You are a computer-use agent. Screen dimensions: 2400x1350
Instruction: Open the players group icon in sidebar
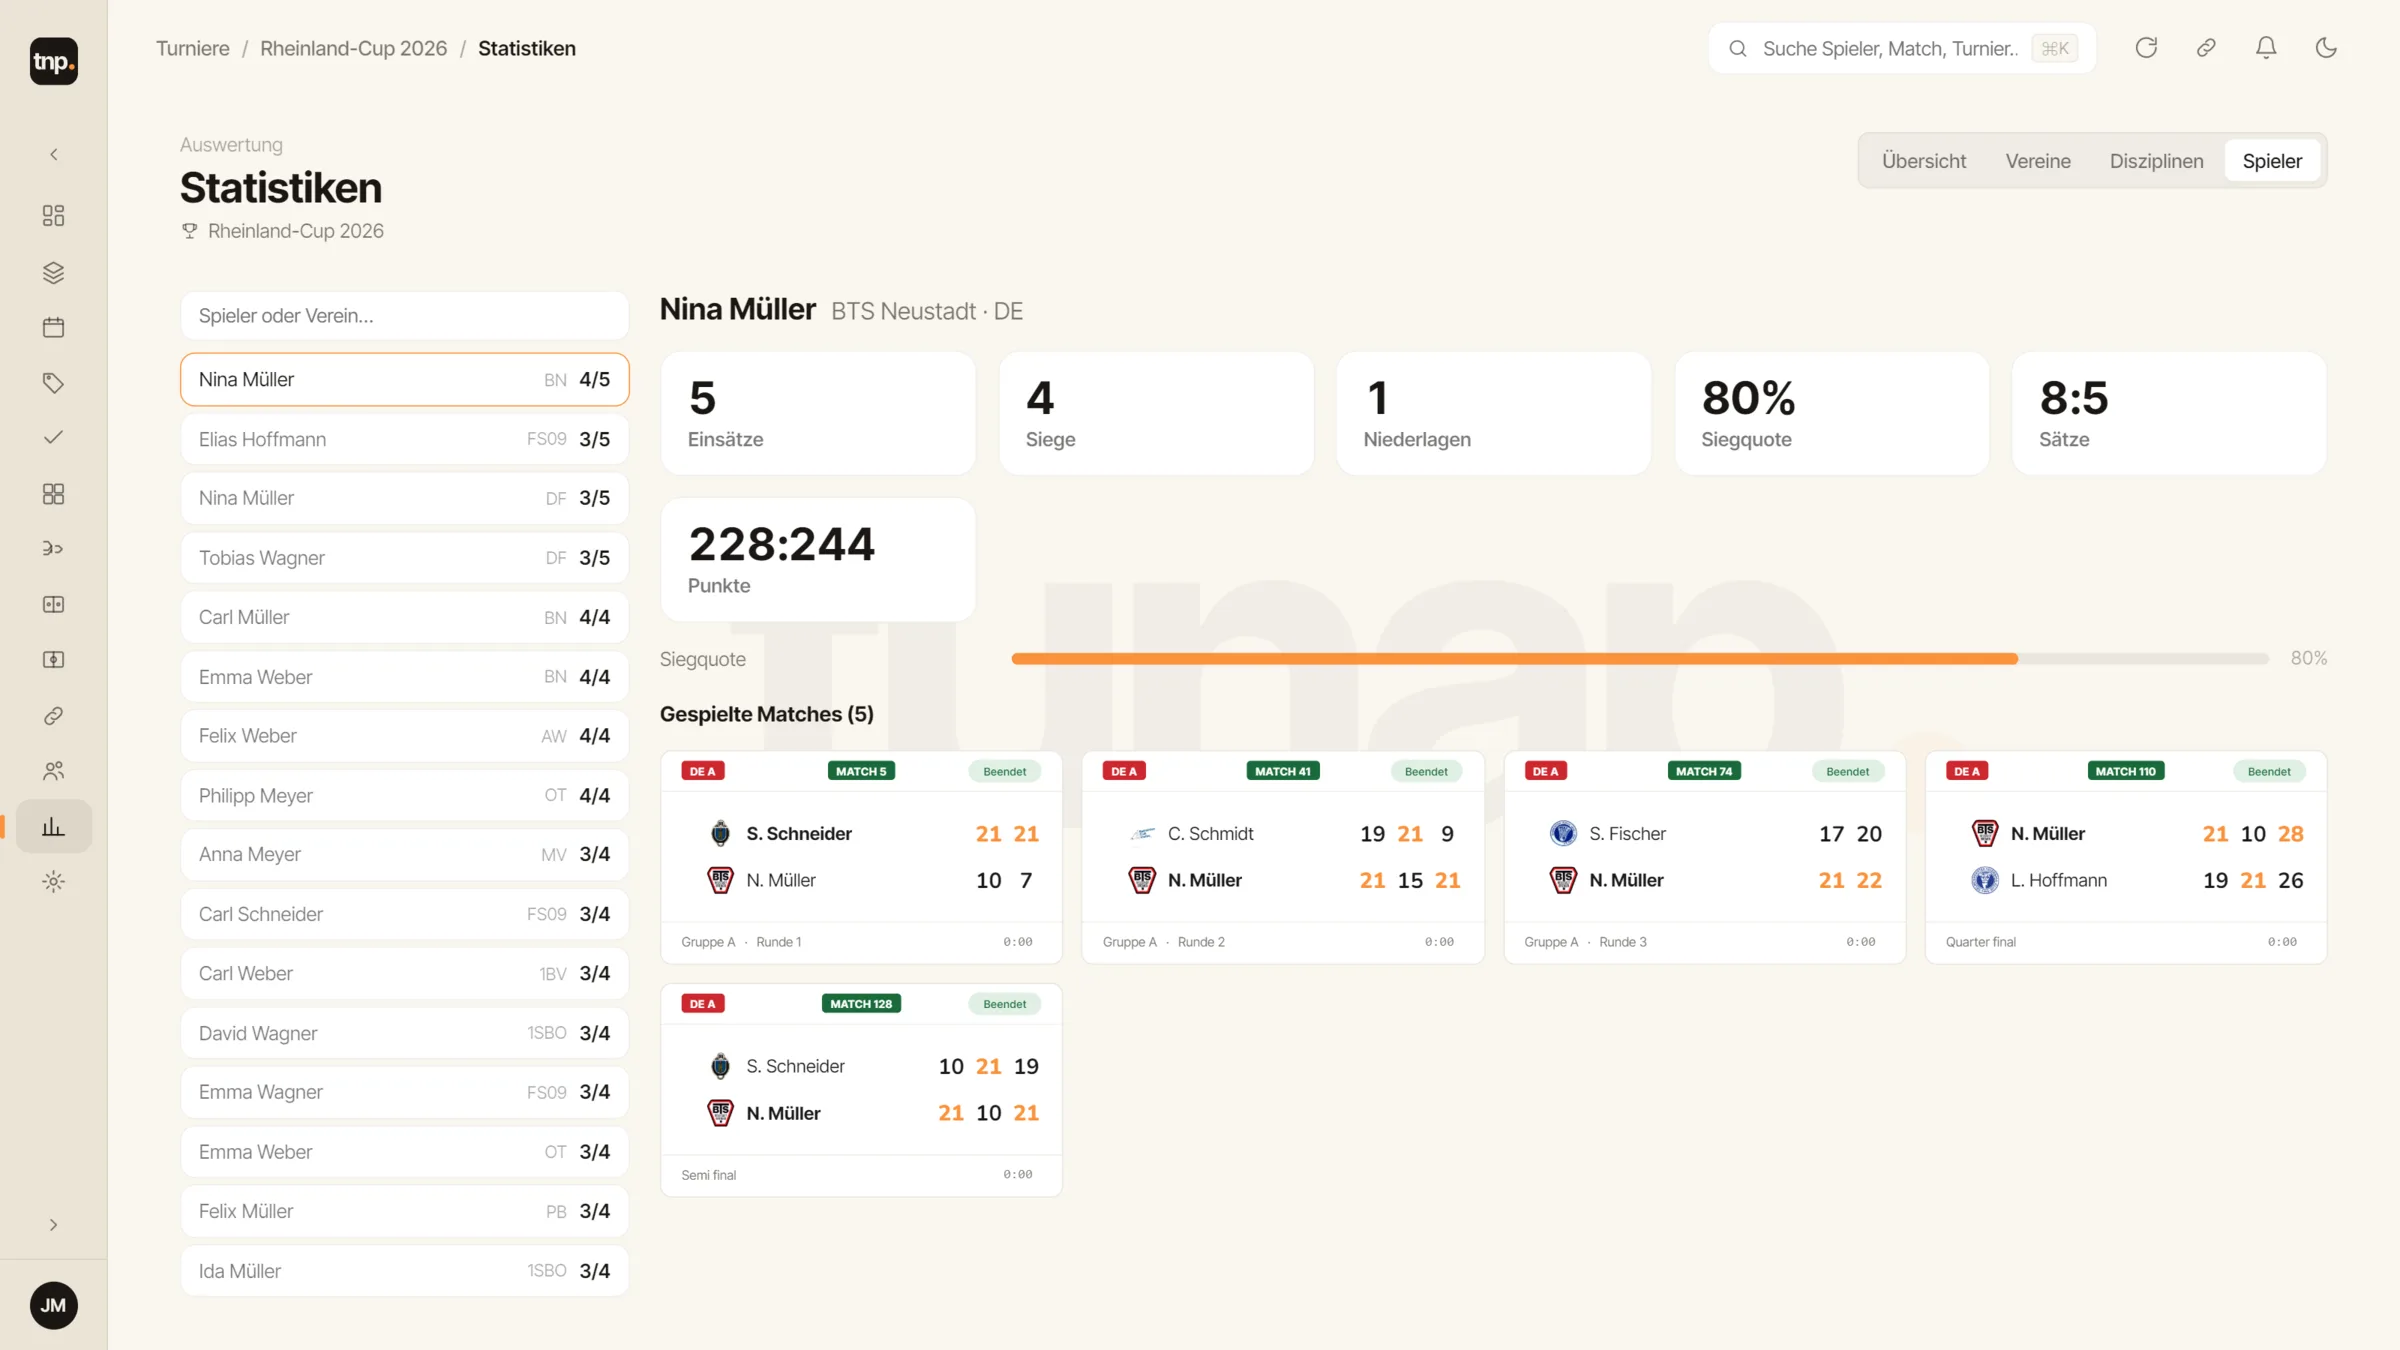(54, 771)
